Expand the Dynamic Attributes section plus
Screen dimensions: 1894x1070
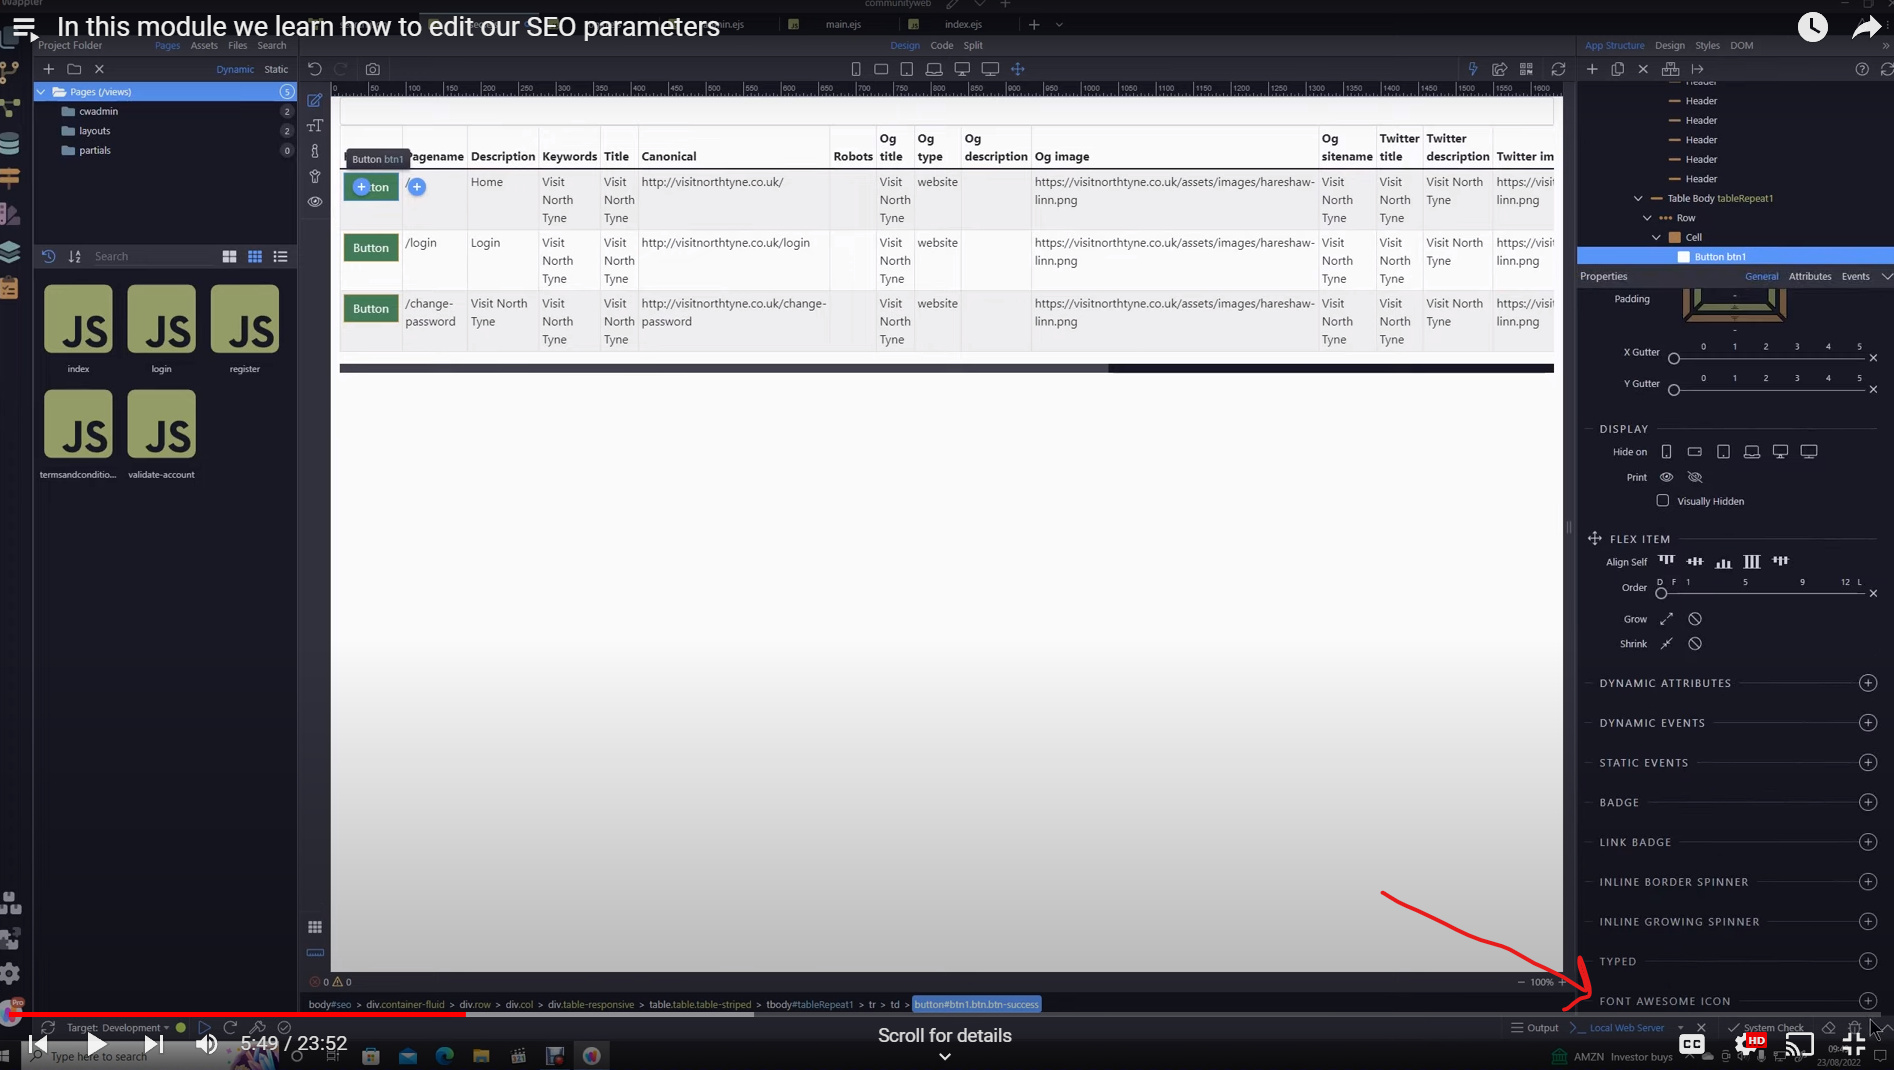pyautogui.click(x=1867, y=683)
